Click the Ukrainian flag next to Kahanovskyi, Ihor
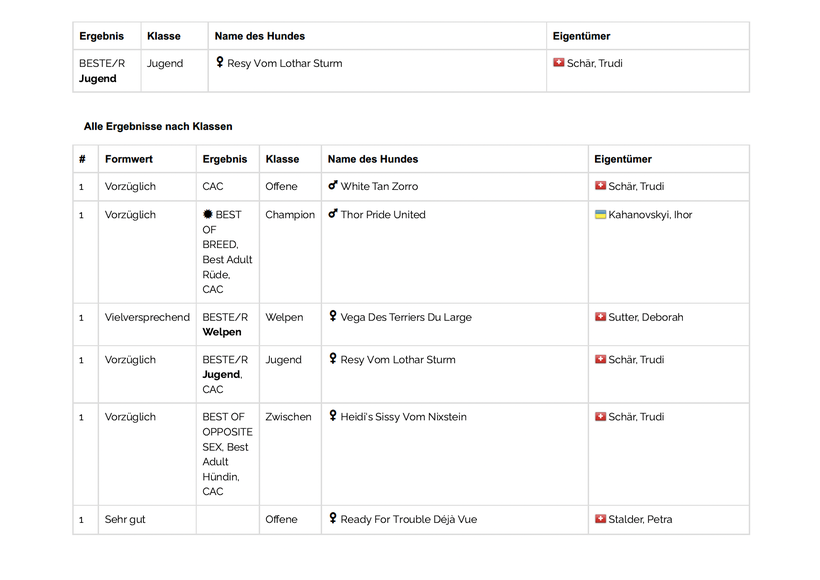 tap(600, 214)
